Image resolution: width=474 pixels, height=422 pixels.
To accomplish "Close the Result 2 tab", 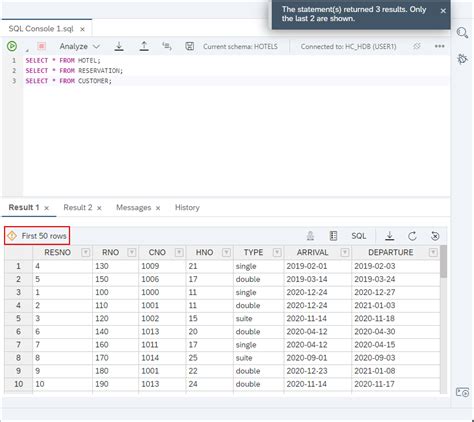I will coord(99,208).
